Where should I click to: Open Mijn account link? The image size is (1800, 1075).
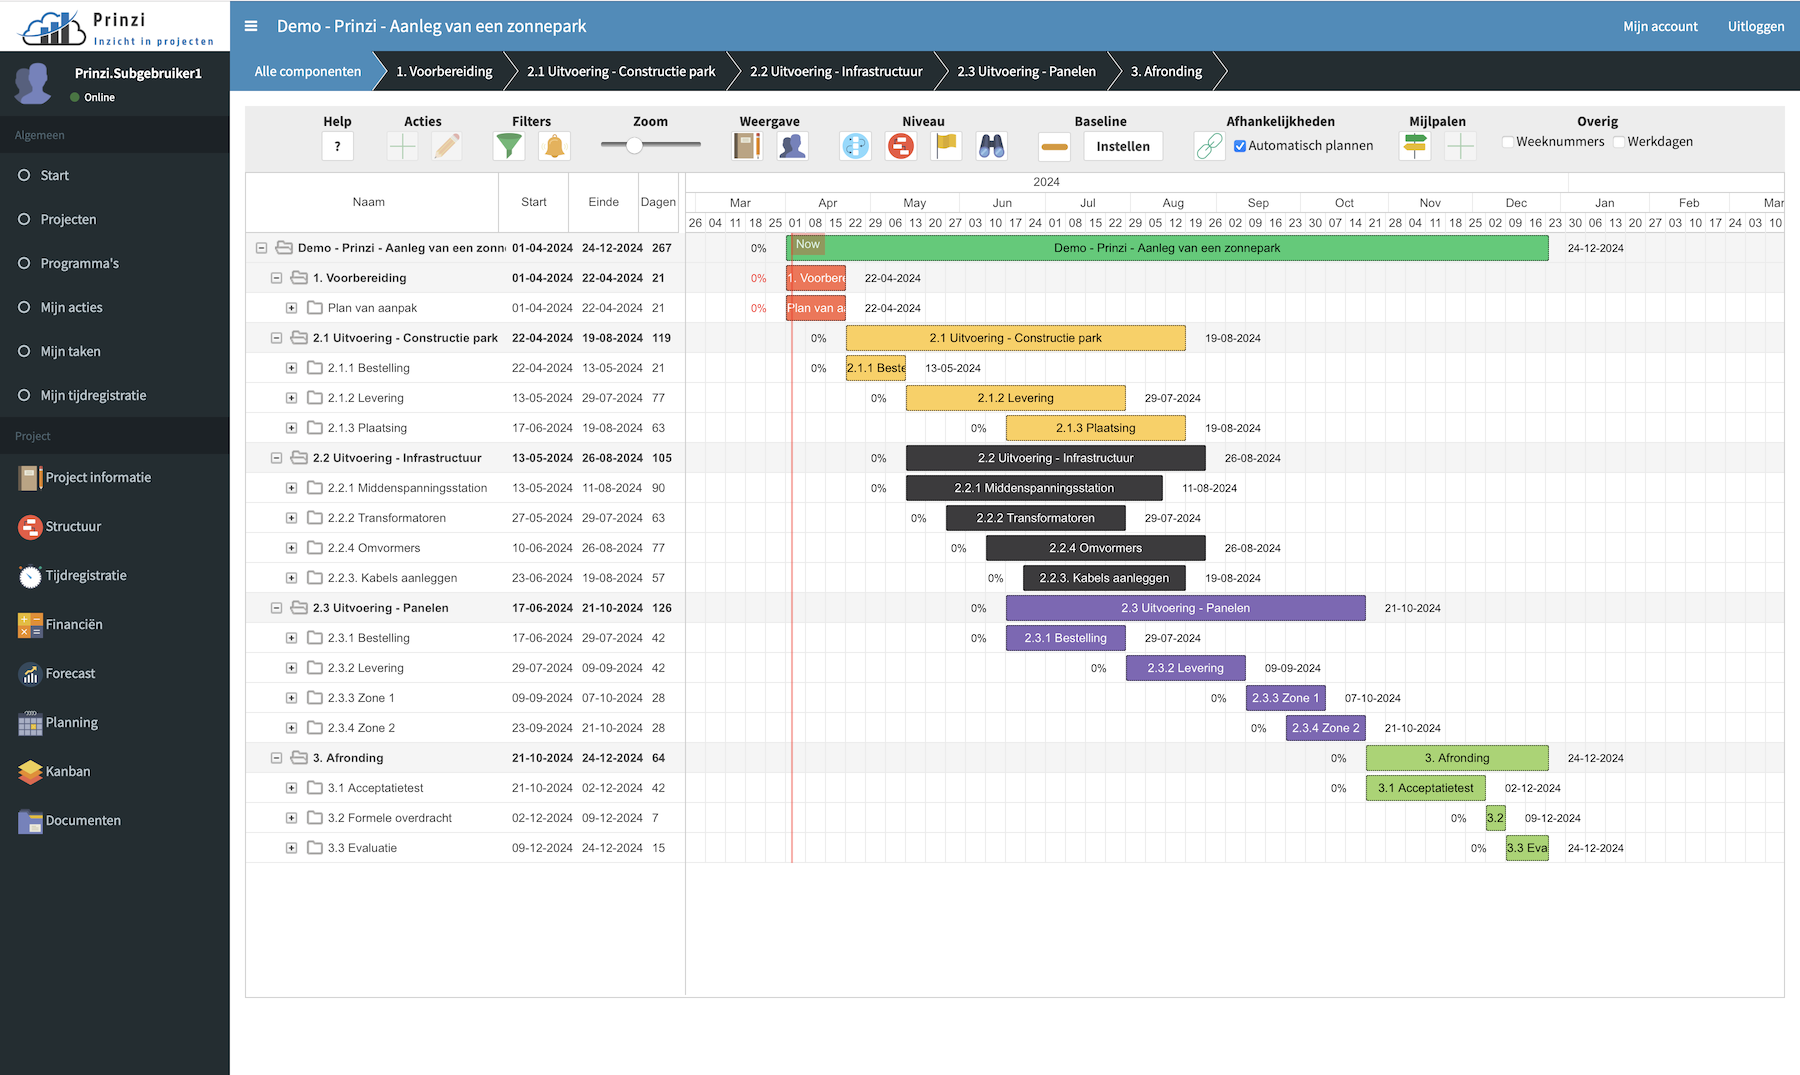click(x=1660, y=26)
